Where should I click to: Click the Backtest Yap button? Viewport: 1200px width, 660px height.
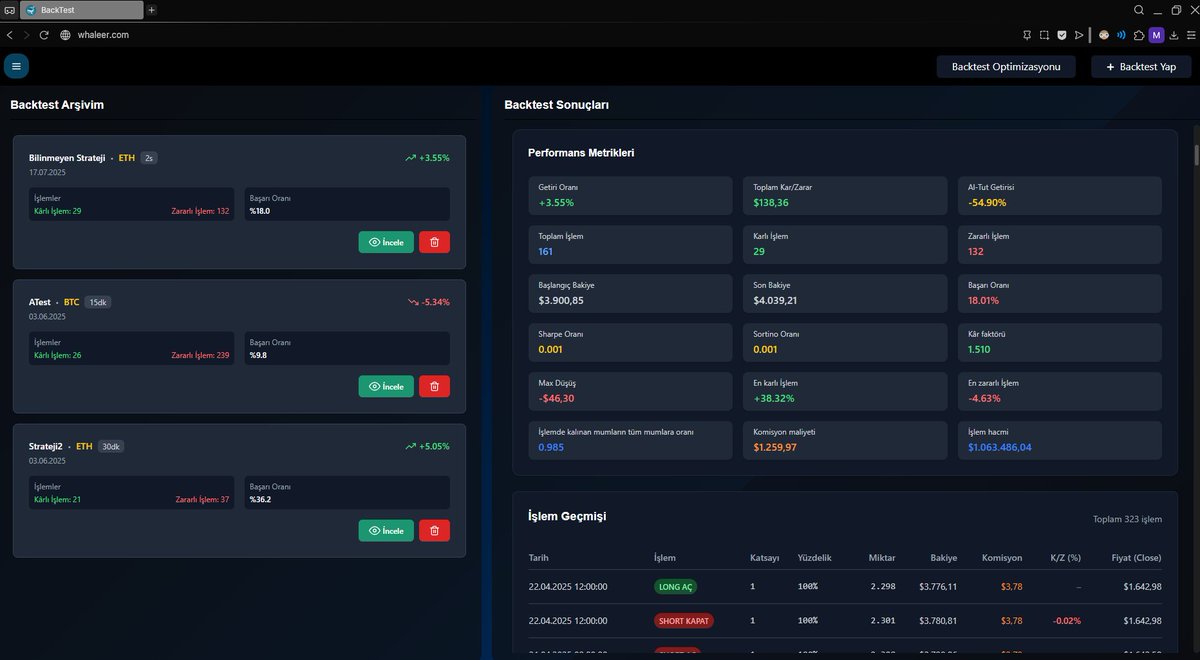point(1140,66)
